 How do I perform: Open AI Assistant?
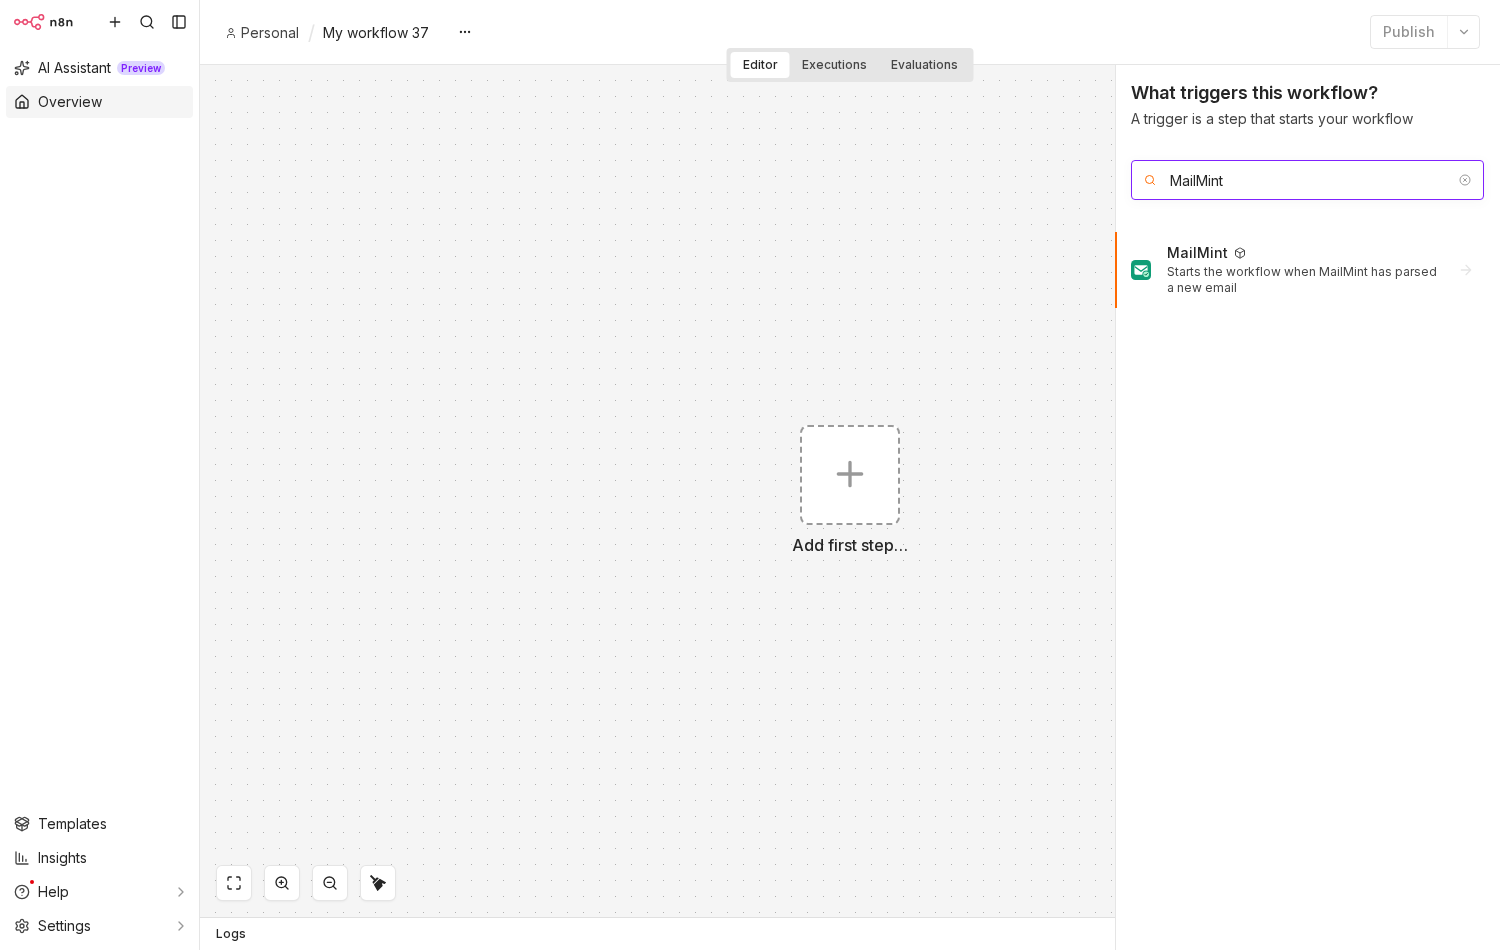99,68
